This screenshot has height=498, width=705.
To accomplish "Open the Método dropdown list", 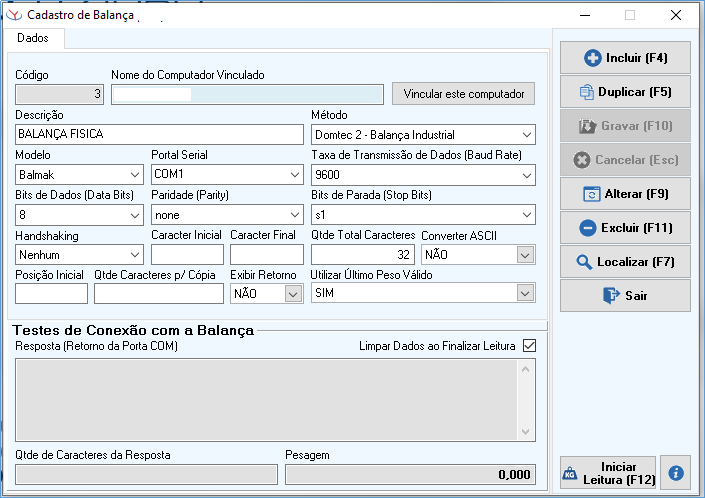I will point(526,135).
